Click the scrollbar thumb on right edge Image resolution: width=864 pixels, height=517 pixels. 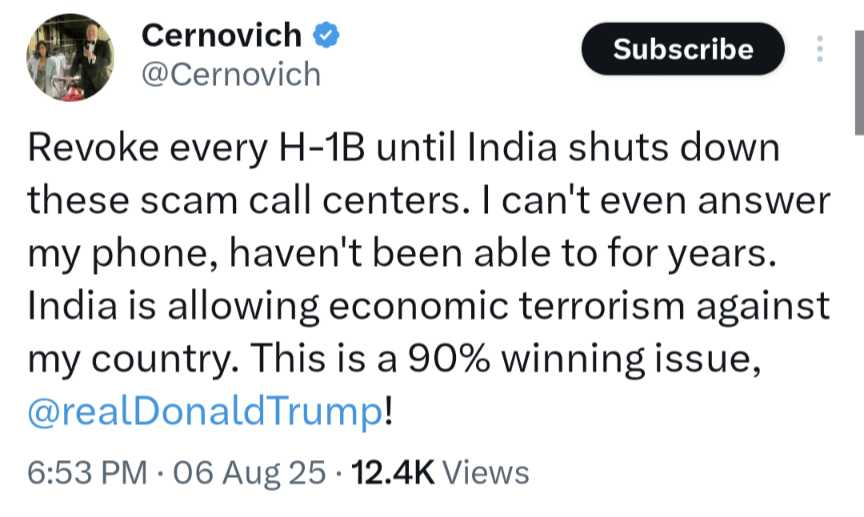(x=859, y=83)
